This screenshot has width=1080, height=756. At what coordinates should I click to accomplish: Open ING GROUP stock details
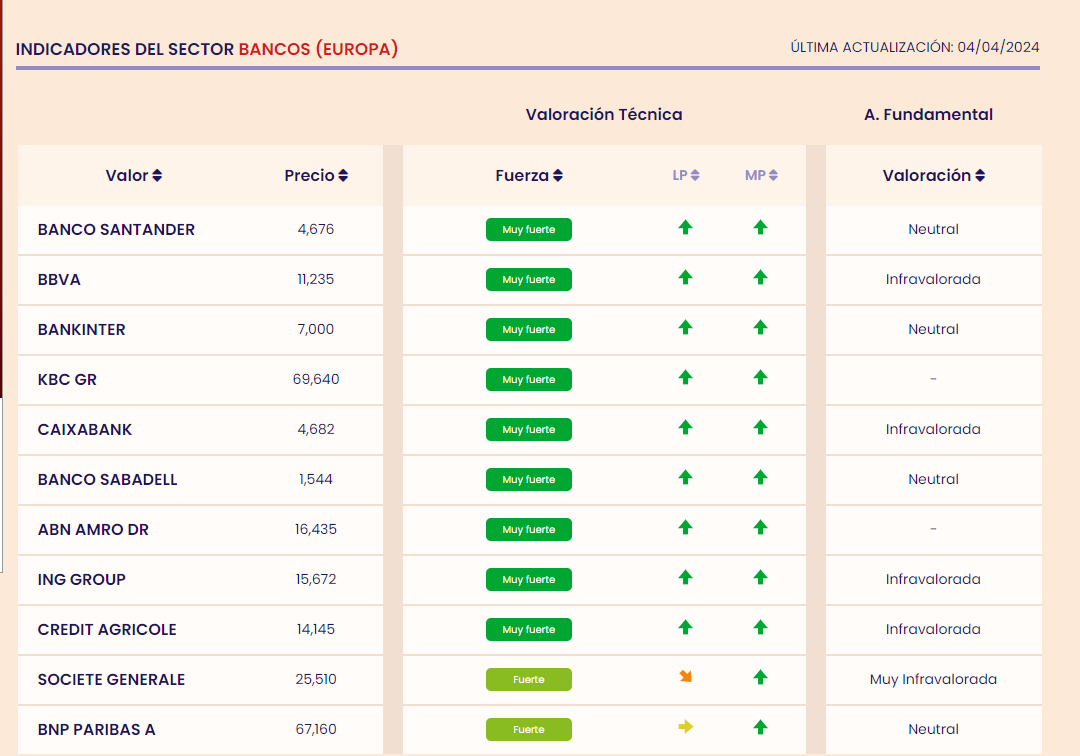(82, 580)
